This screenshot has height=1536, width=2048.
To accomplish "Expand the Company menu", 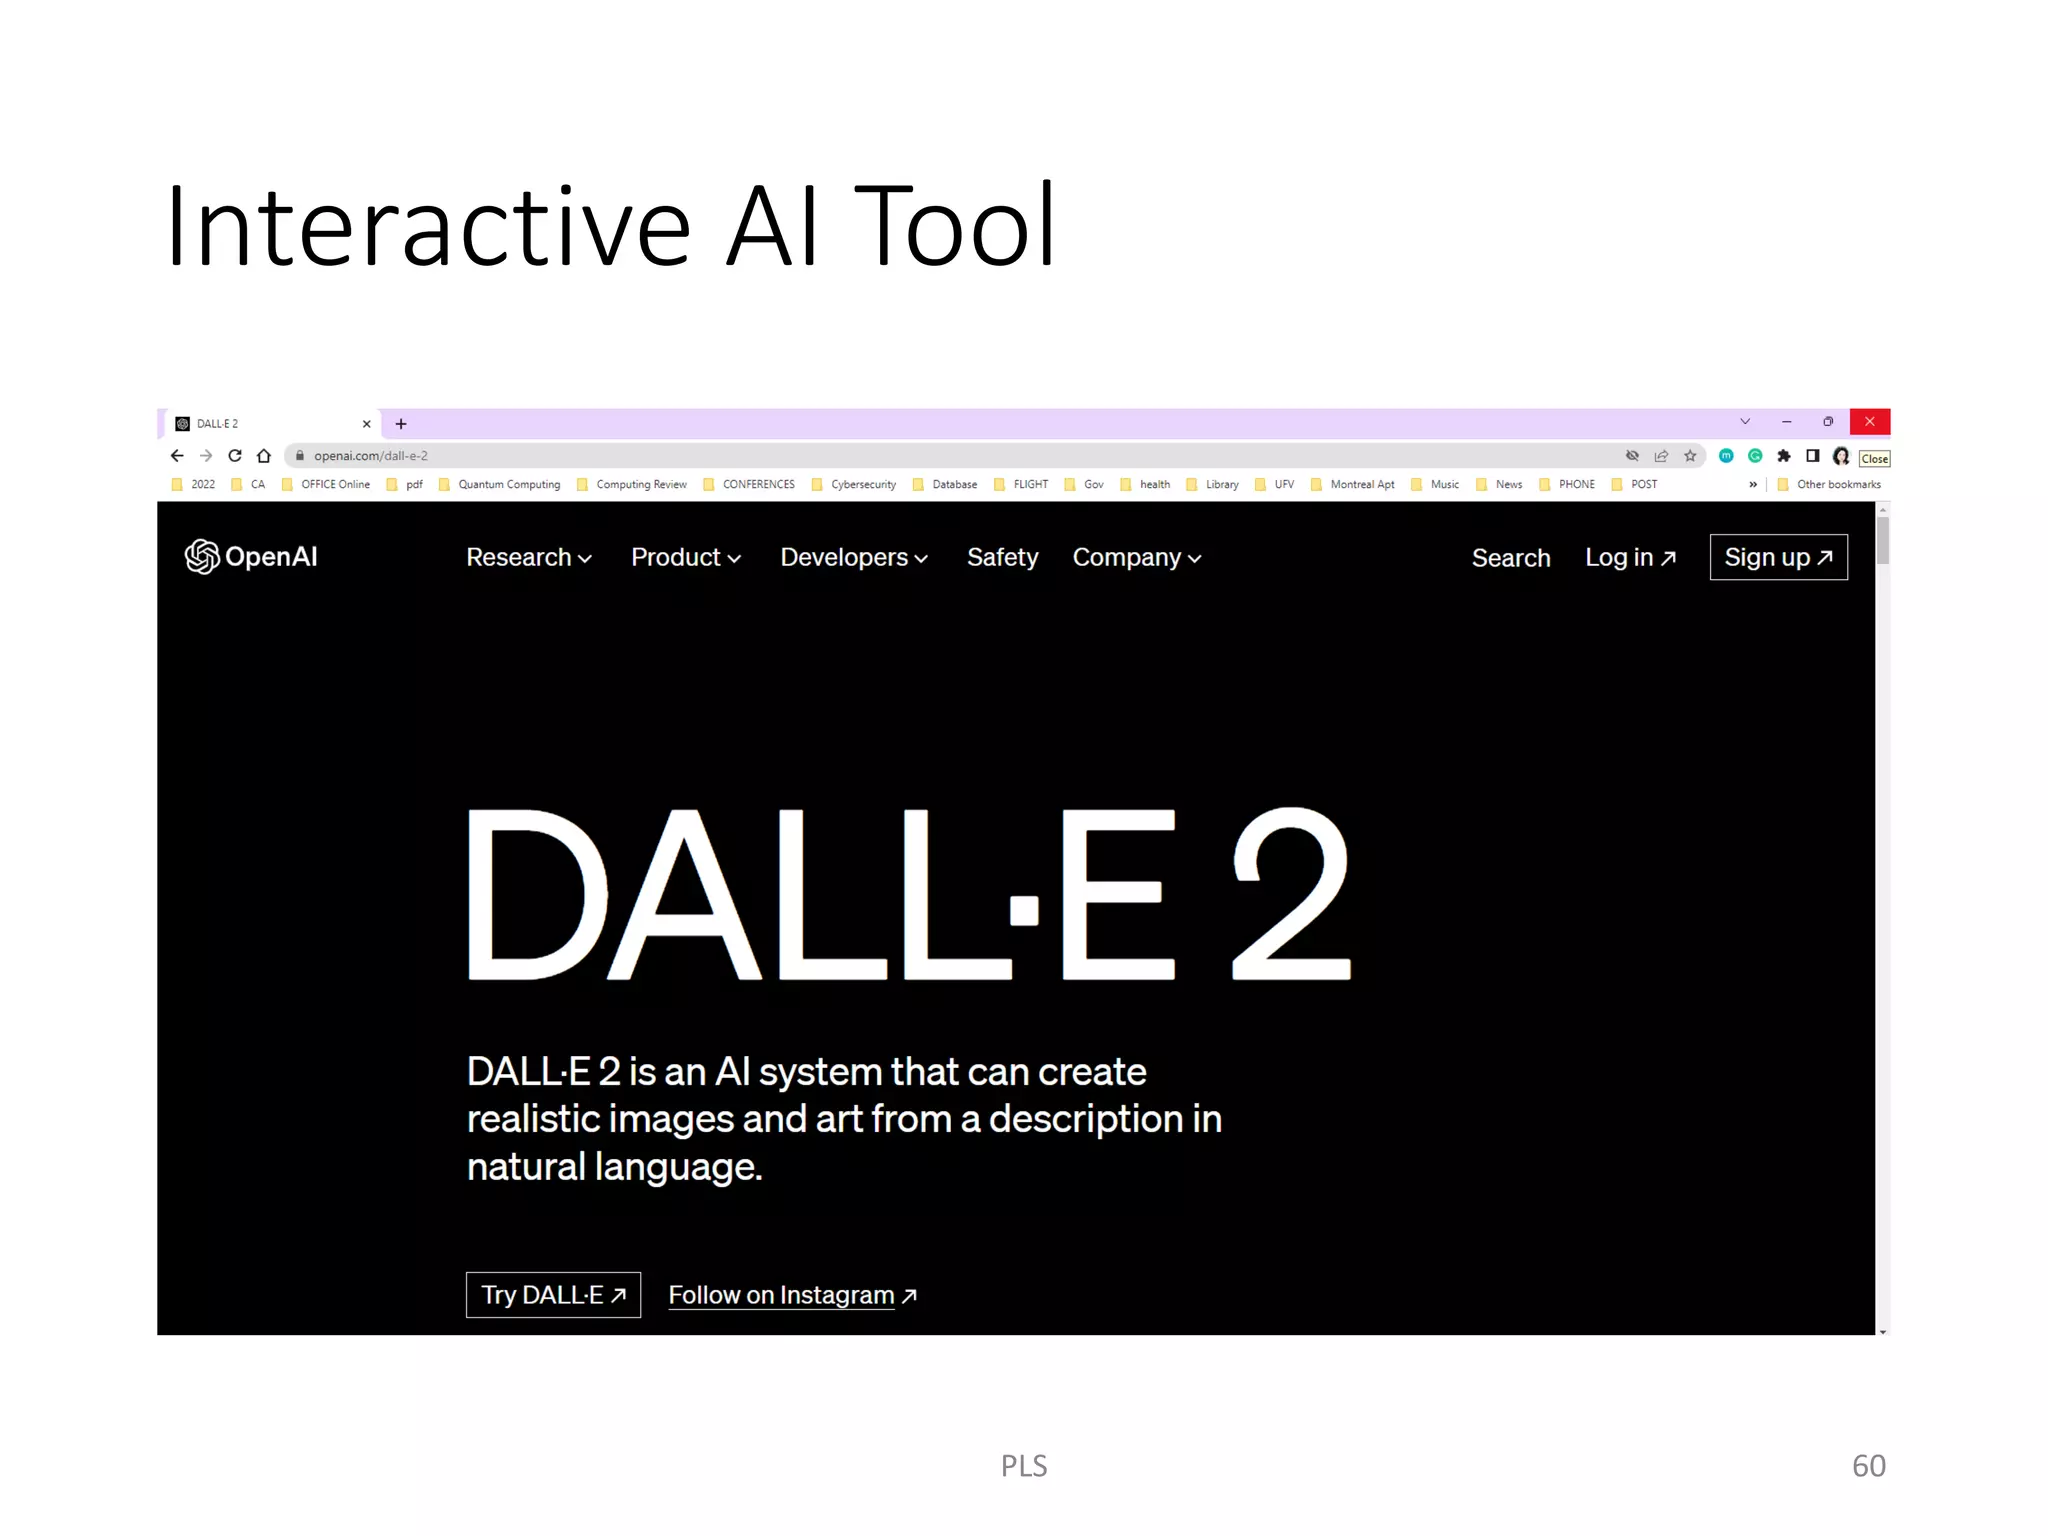I will (x=1137, y=558).
